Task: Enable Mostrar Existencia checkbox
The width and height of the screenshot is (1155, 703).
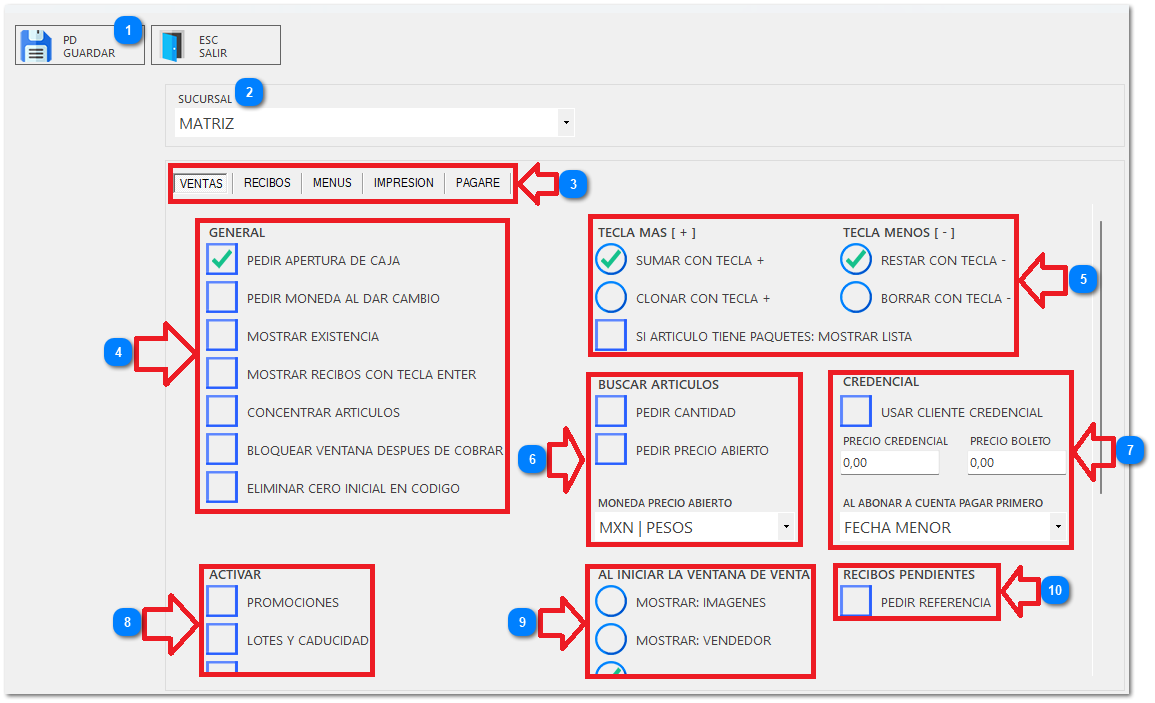Action: point(222,336)
